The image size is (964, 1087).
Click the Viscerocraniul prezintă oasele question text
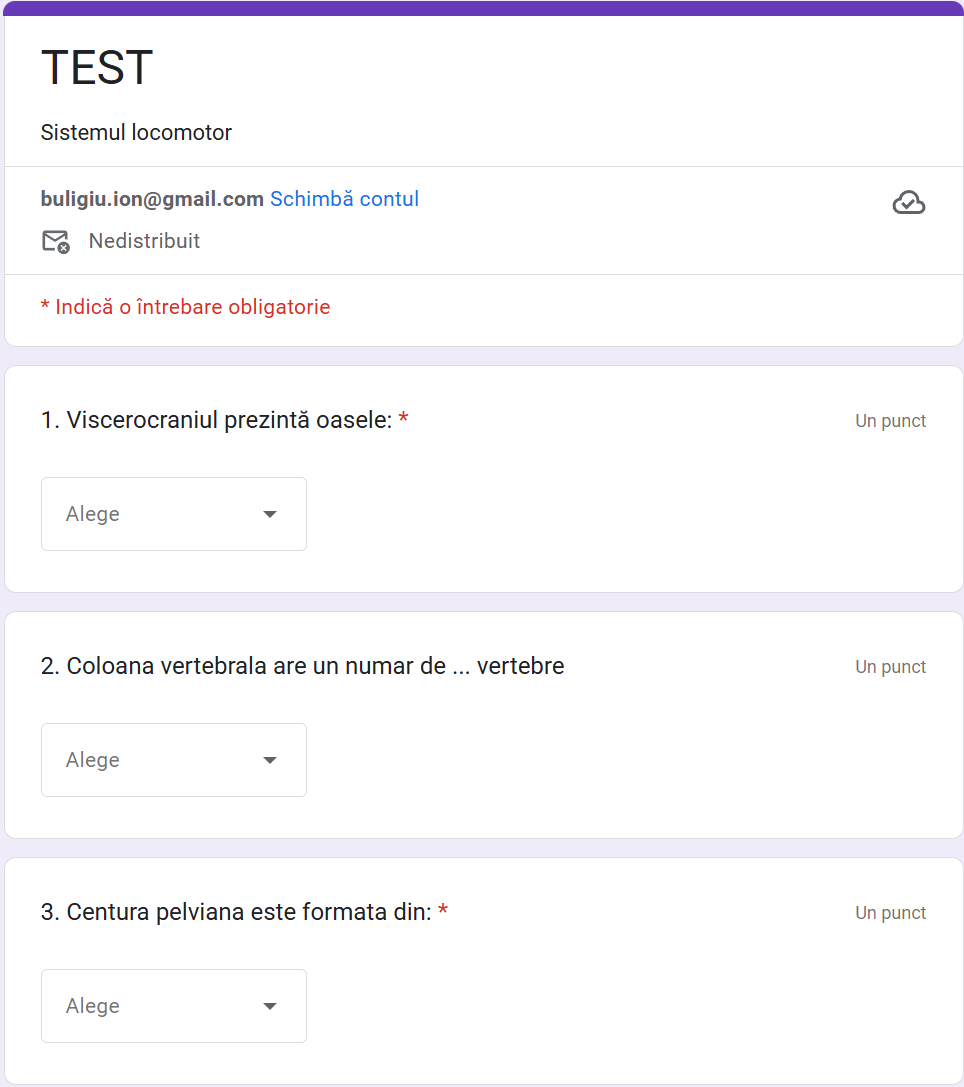216,420
